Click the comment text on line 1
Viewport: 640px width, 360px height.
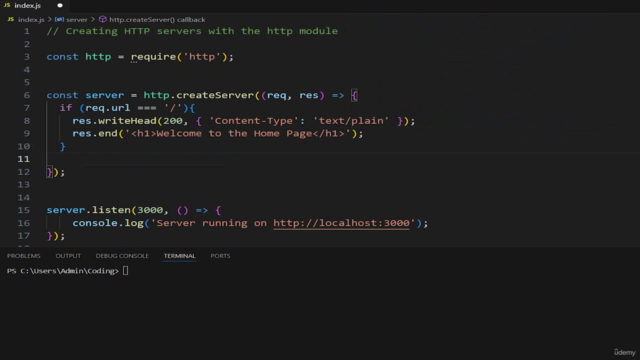192,31
